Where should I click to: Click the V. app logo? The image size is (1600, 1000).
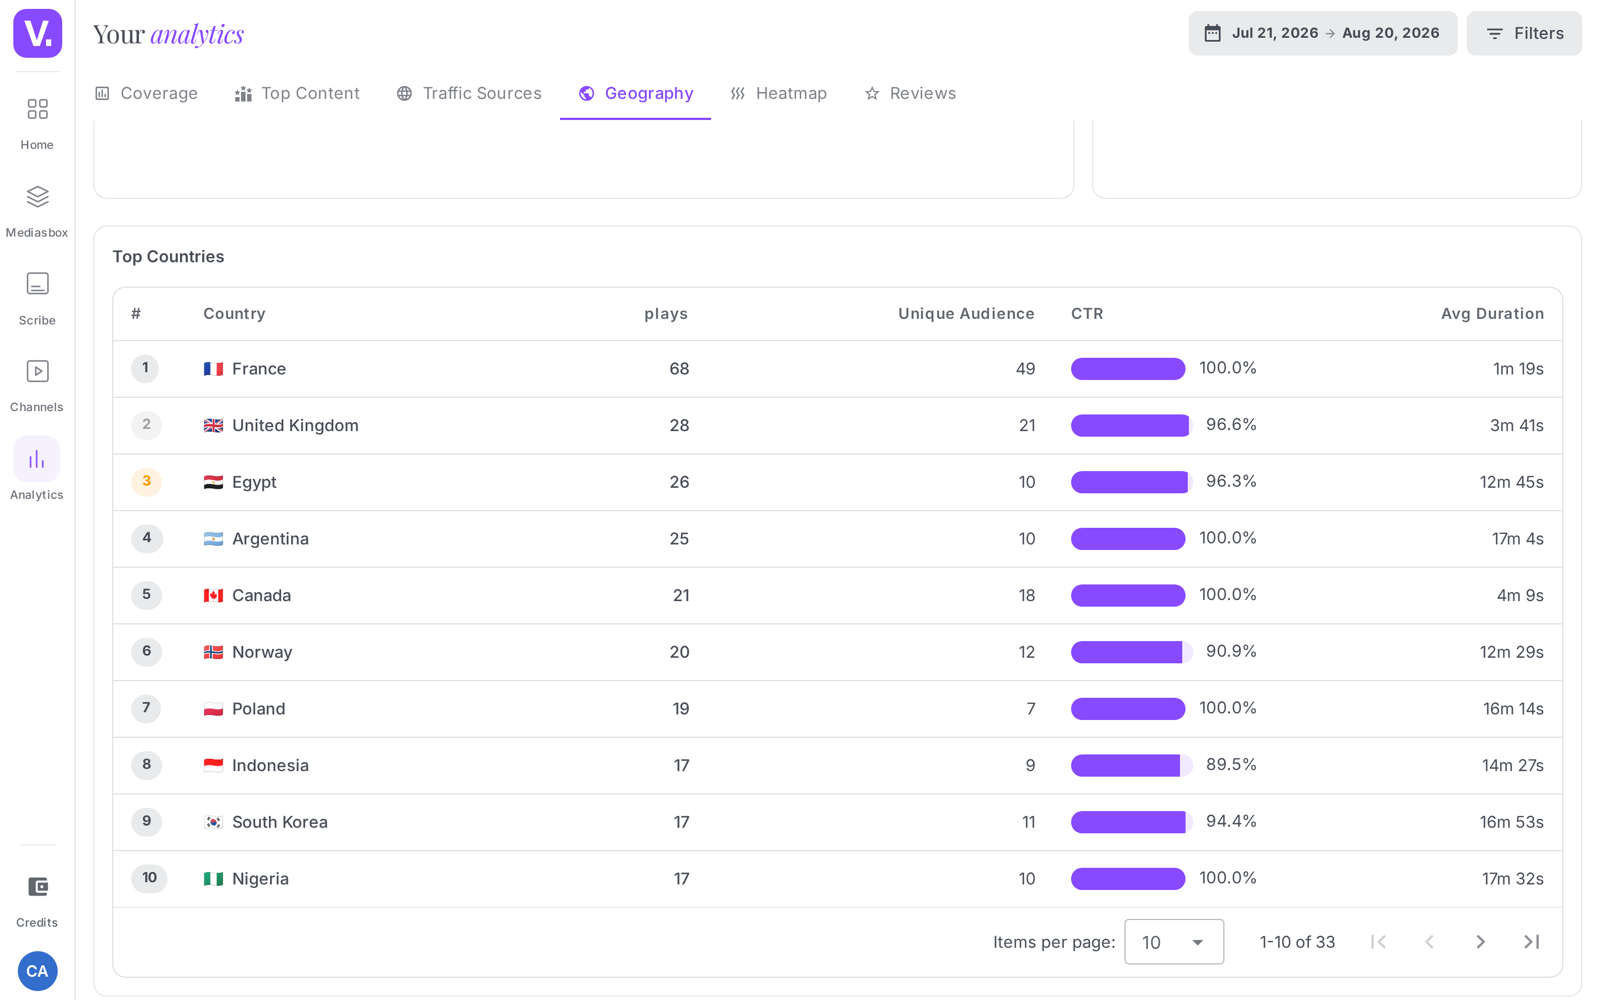(37, 33)
